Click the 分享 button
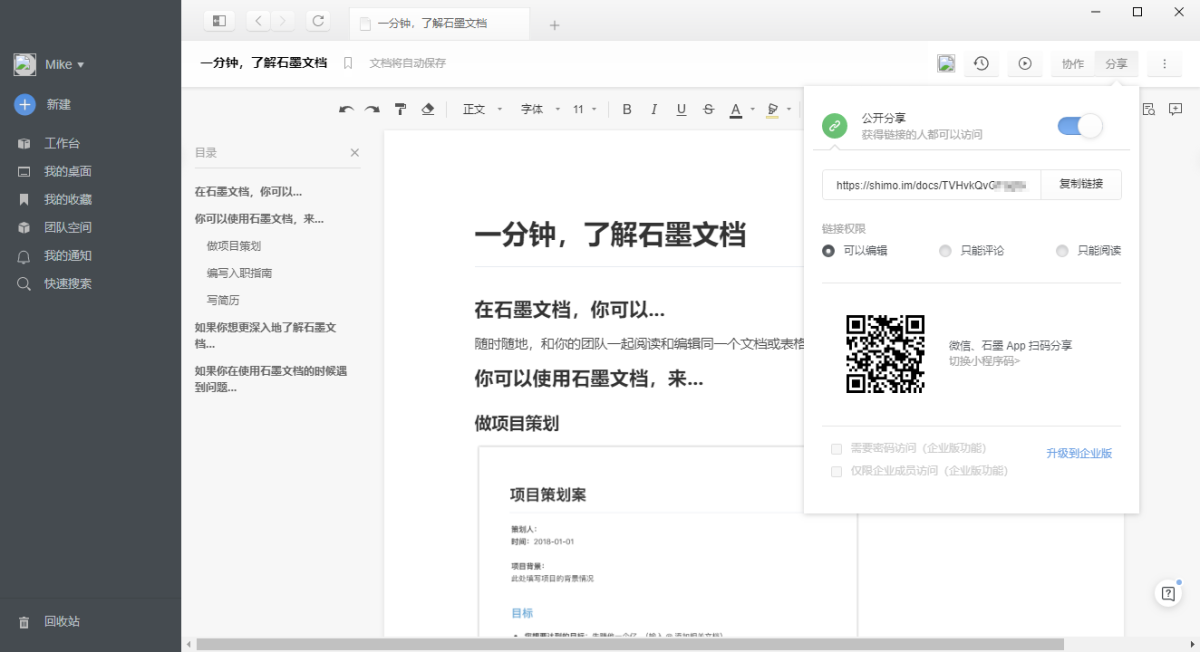This screenshot has height=652, width=1200. 1116,63
